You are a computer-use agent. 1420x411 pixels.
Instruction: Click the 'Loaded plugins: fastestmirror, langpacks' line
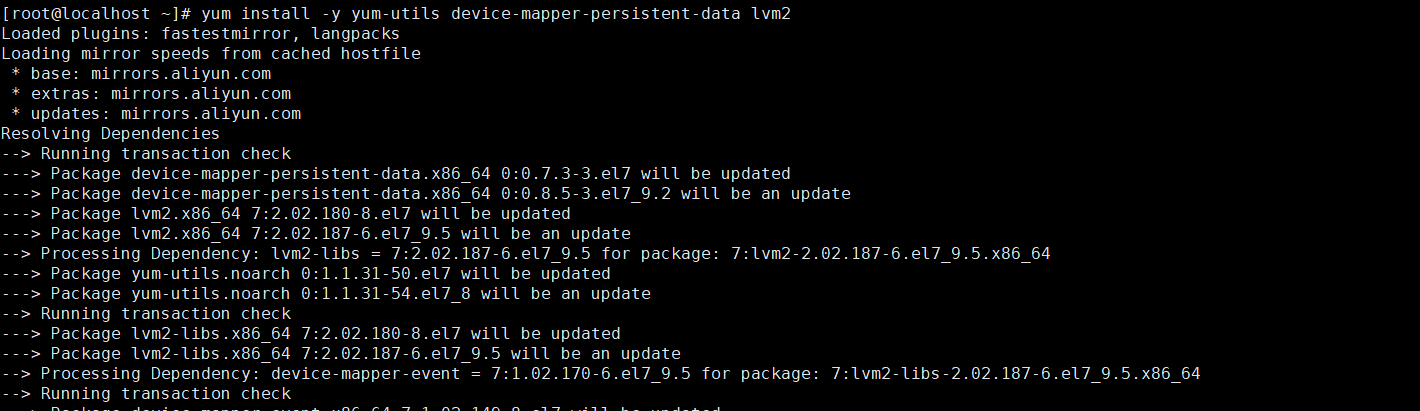click(200, 34)
